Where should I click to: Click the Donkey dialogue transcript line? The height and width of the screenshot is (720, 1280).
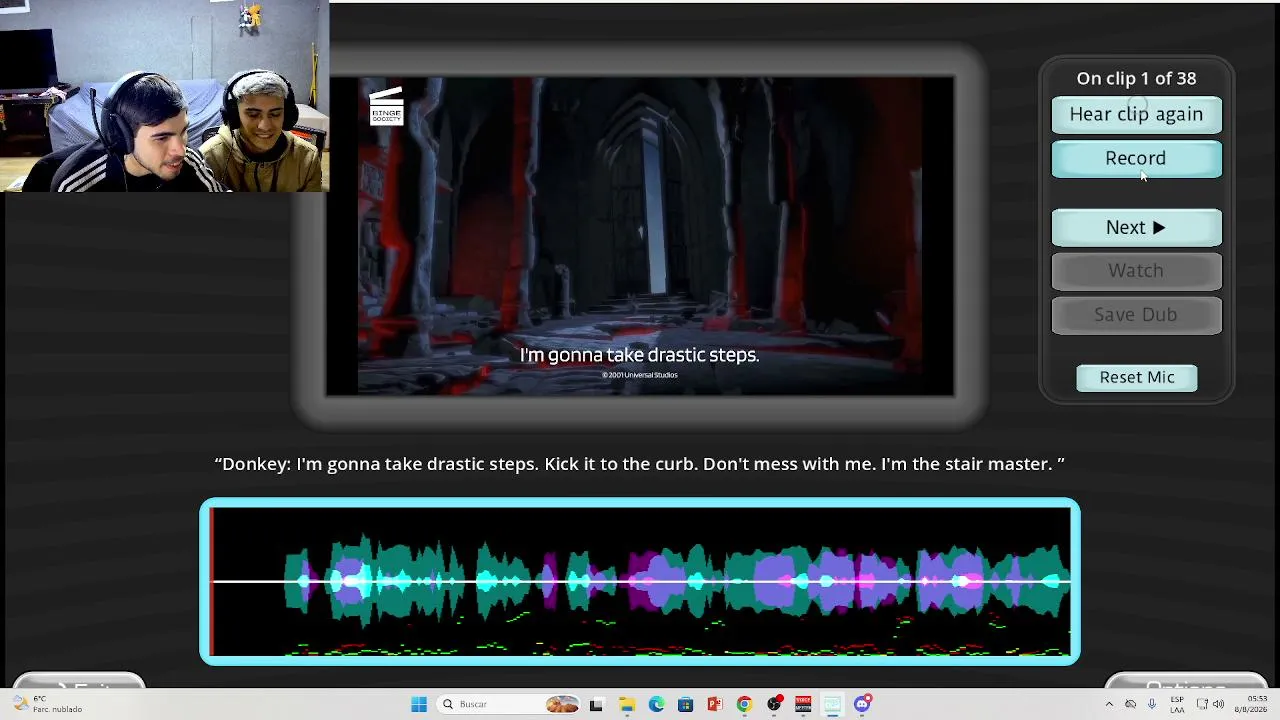(640, 464)
